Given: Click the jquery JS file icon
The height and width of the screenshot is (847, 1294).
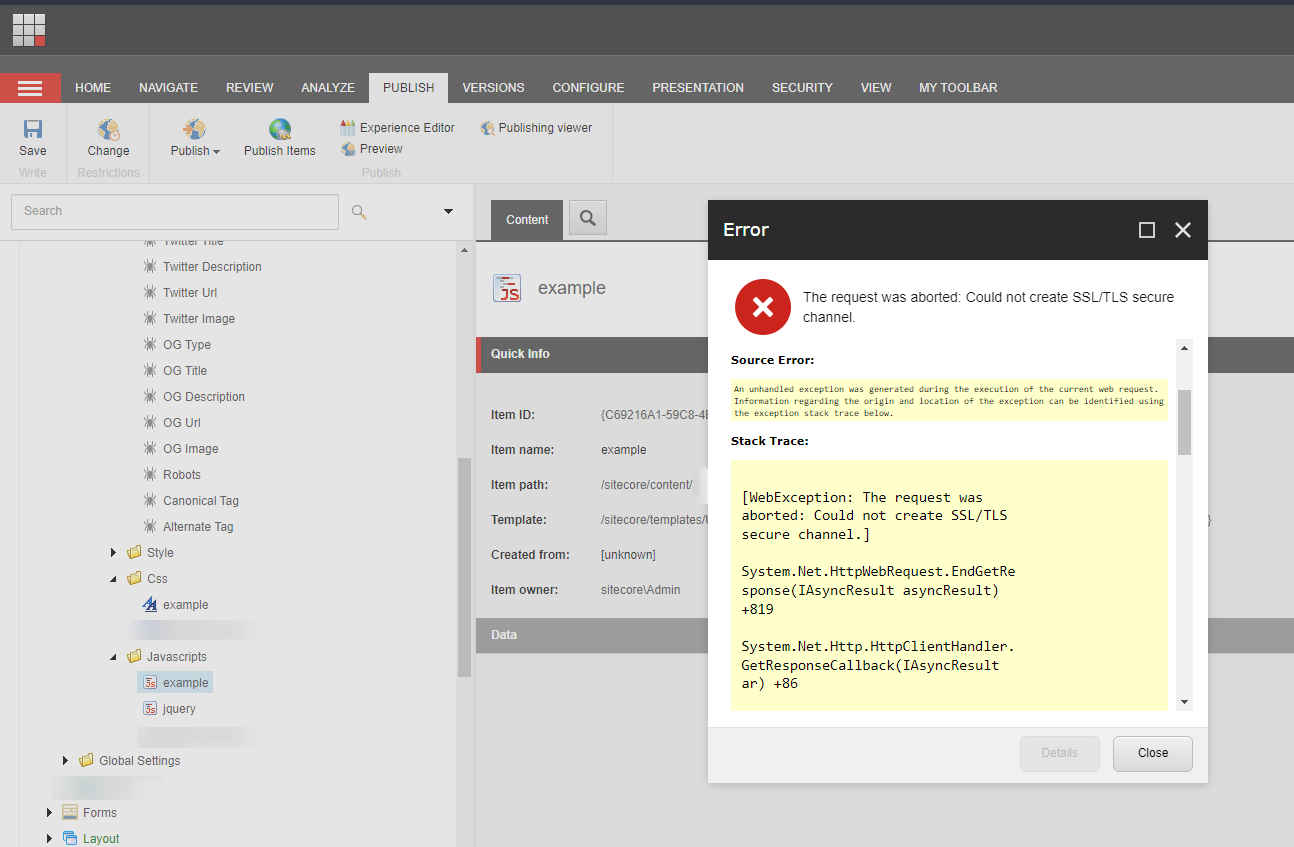Looking at the screenshot, I should coord(149,709).
